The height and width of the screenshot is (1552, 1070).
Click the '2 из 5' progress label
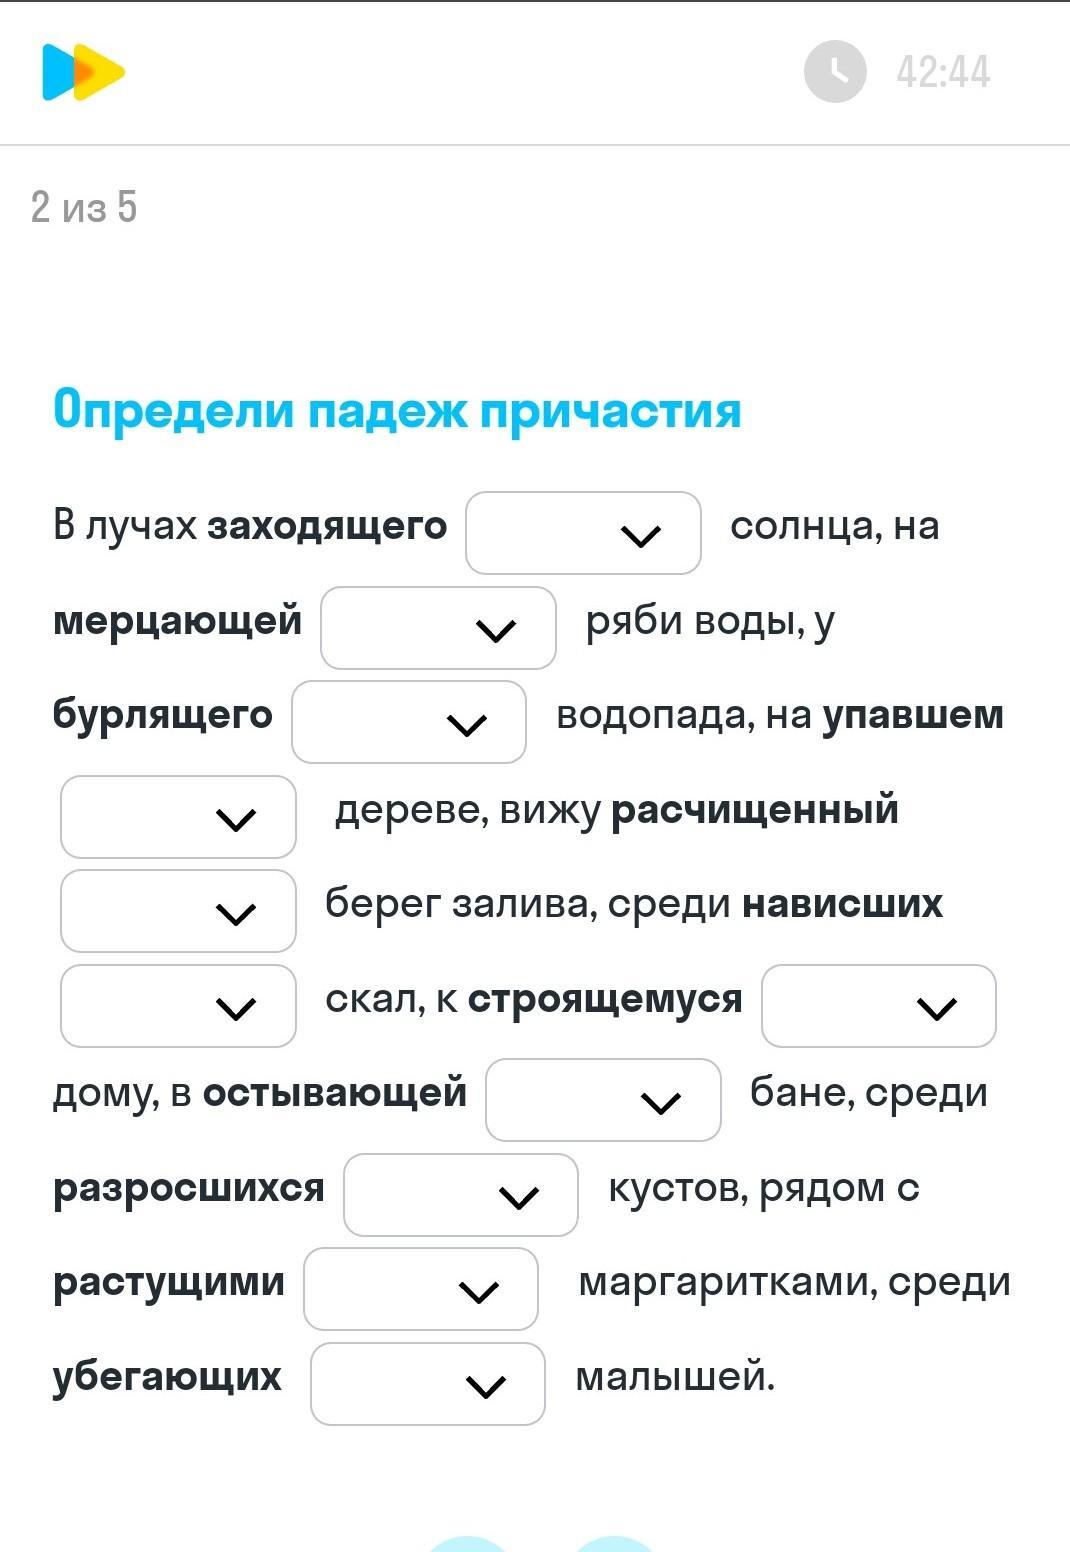coord(84,208)
